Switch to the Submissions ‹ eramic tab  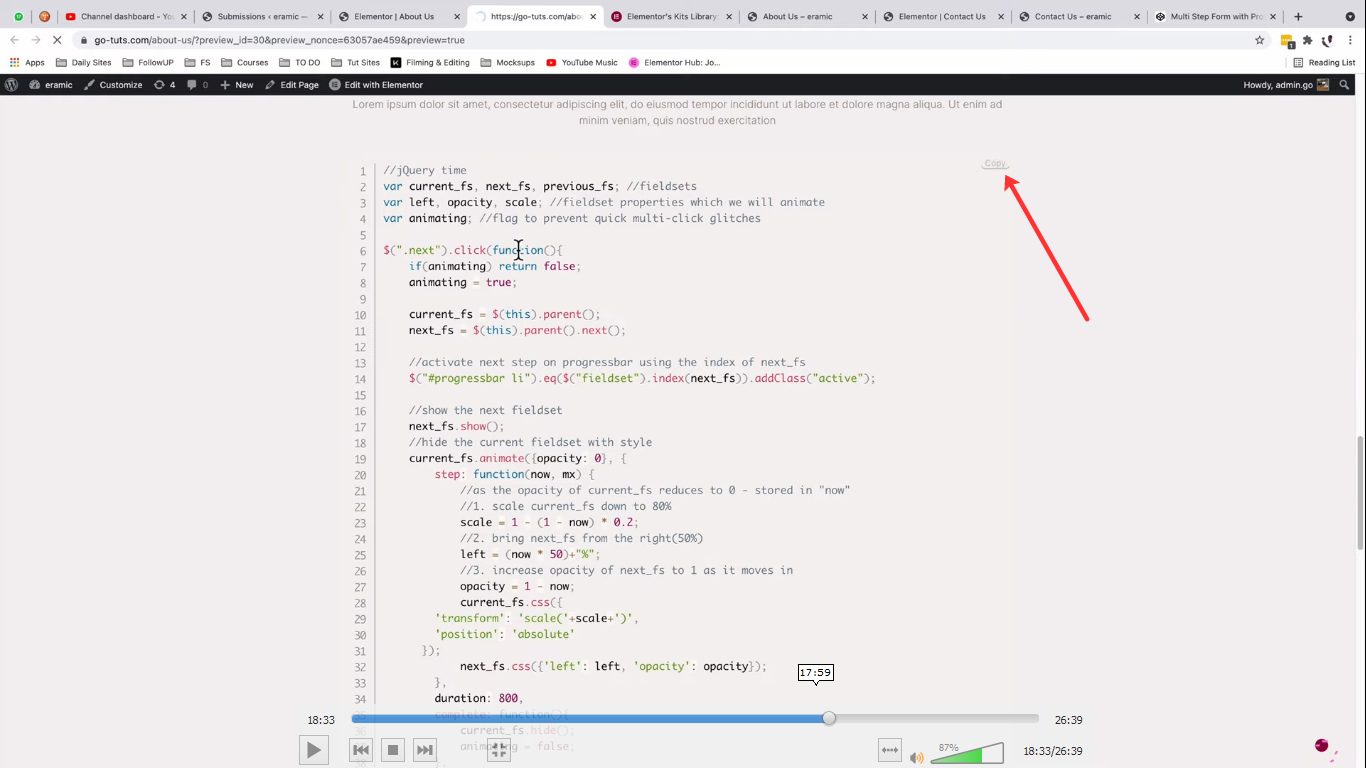tap(263, 16)
